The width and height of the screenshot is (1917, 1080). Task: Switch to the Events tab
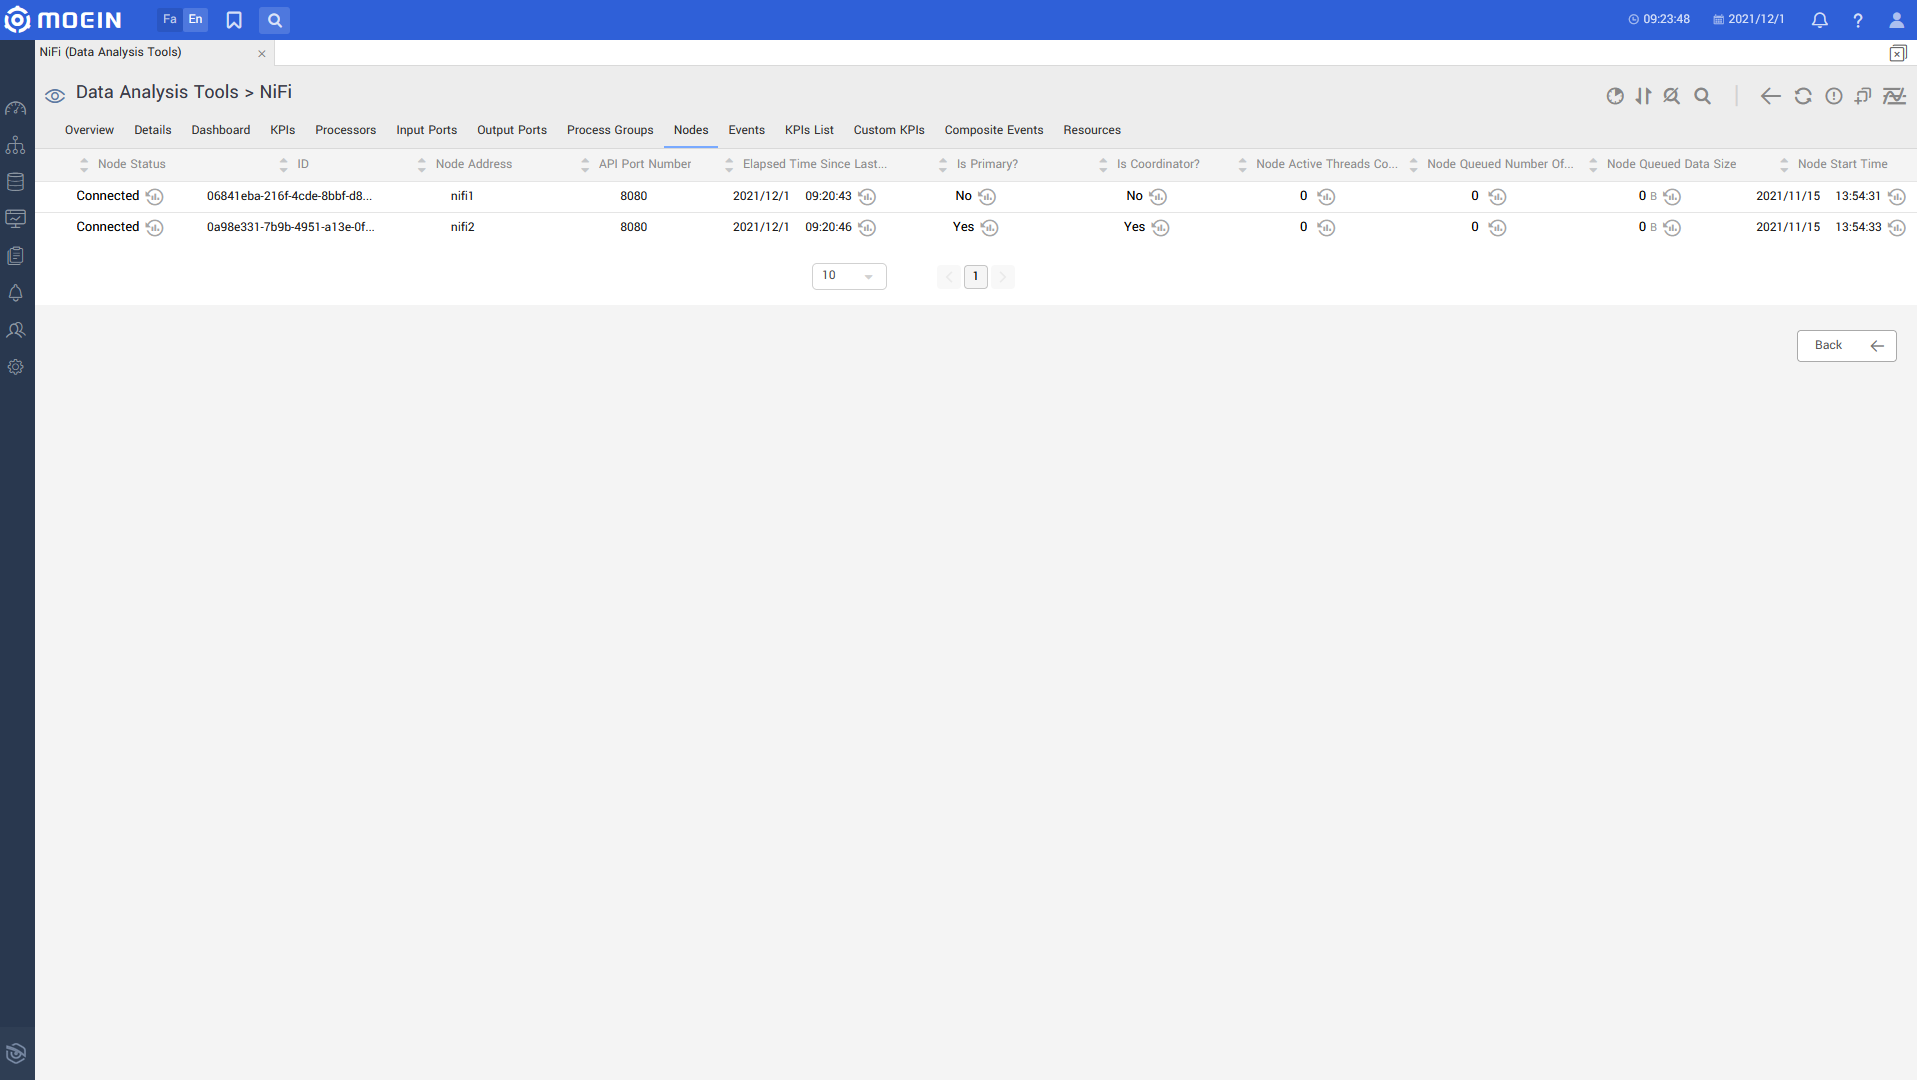click(x=746, y=130)
